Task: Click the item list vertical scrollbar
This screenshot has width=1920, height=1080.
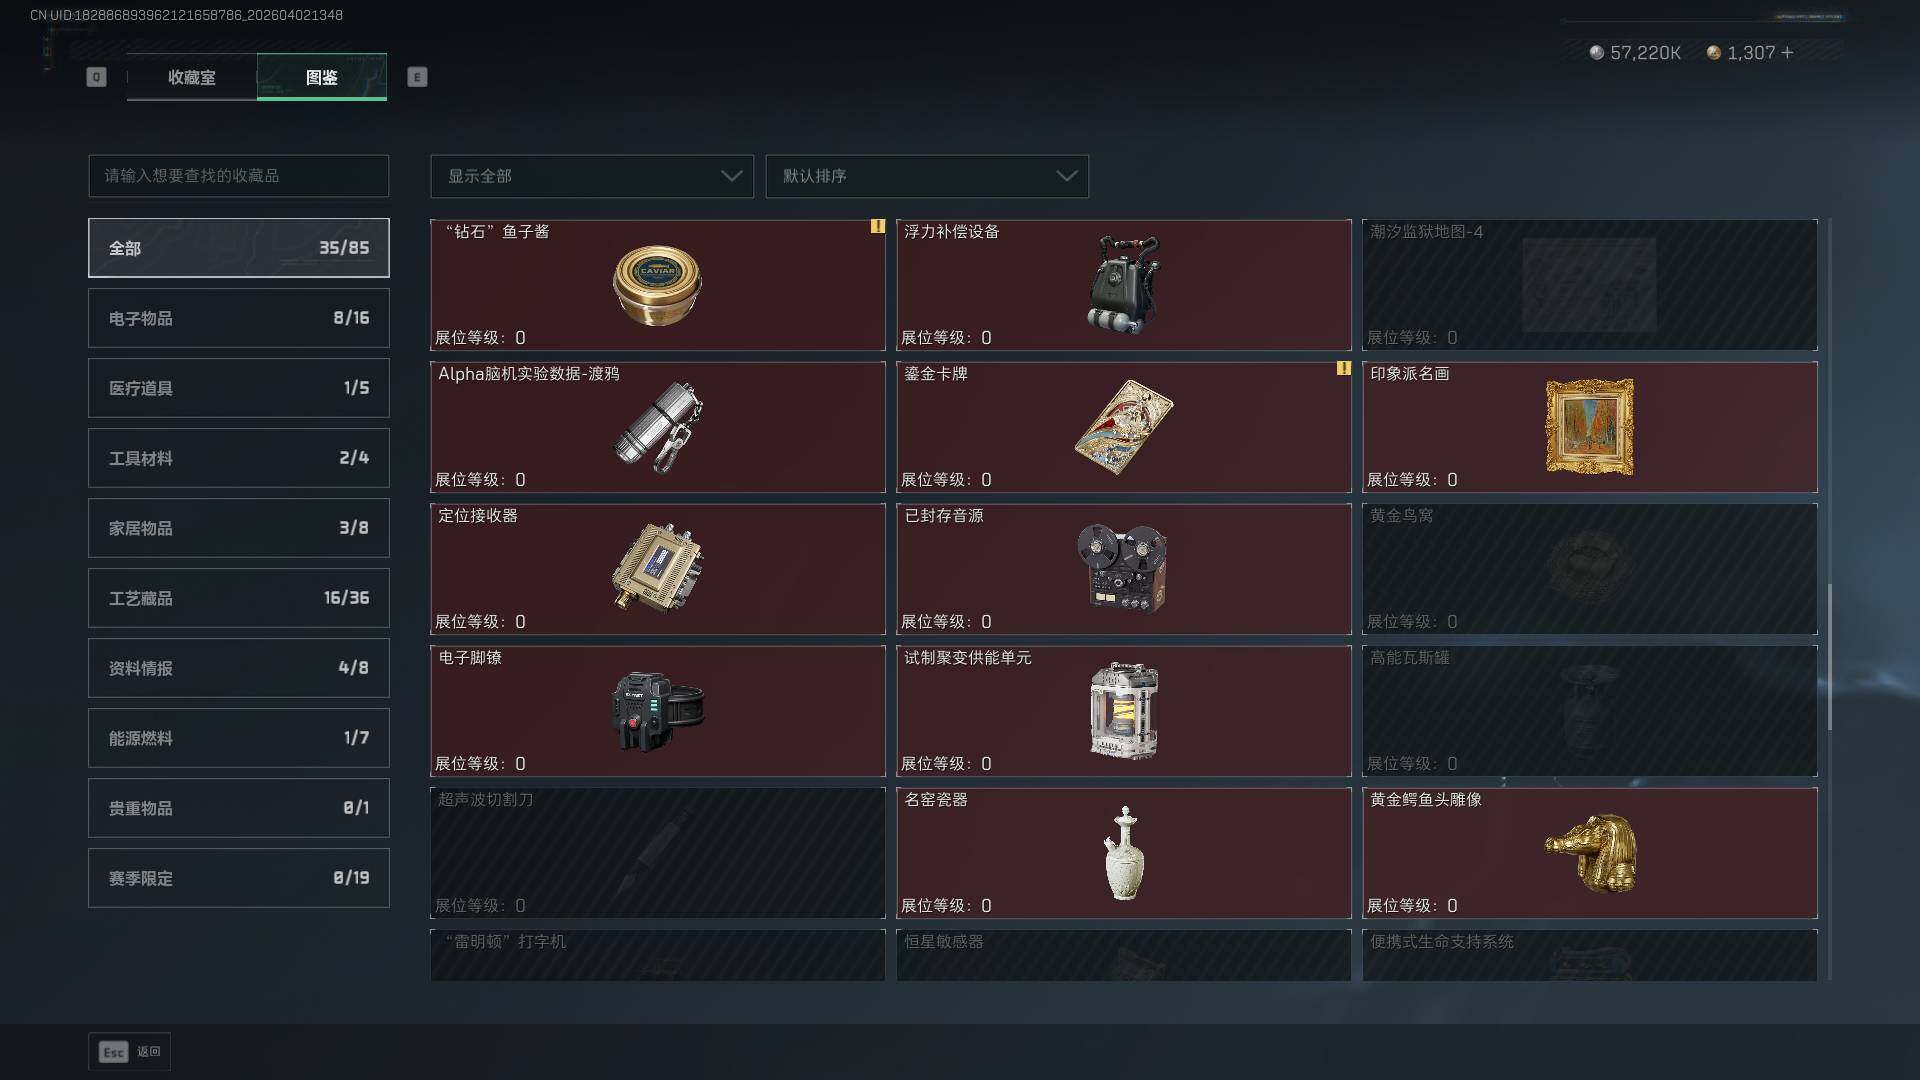Action: 1829,657
